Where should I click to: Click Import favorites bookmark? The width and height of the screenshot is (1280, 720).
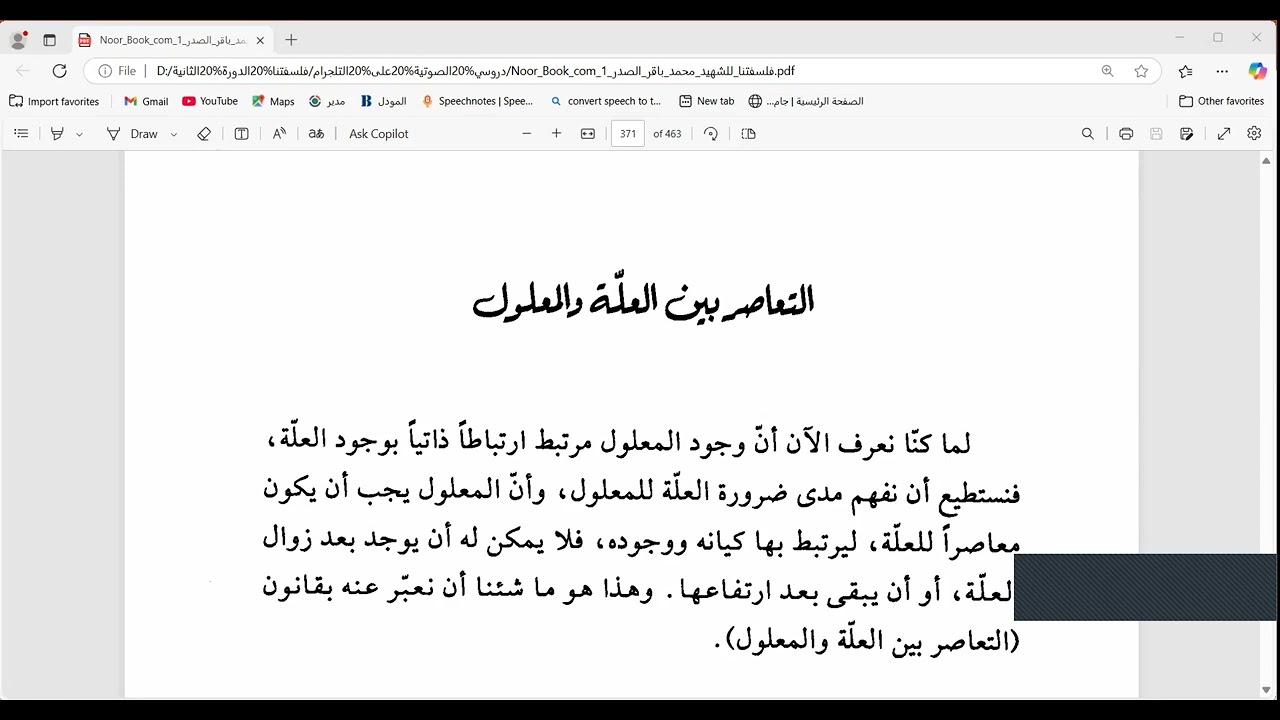[55, 101]
